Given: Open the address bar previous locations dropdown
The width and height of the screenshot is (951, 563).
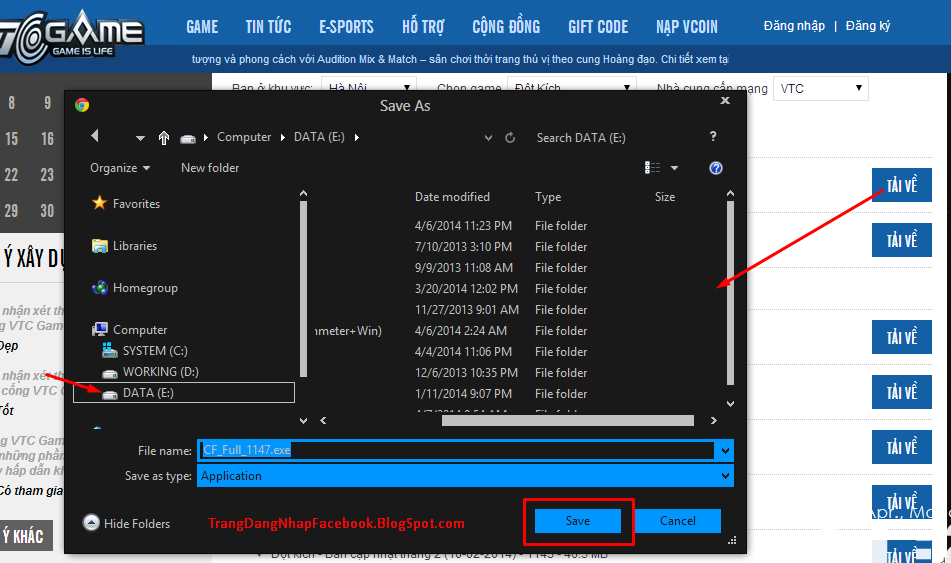Looking at the screenshot, I should [488, 138].
